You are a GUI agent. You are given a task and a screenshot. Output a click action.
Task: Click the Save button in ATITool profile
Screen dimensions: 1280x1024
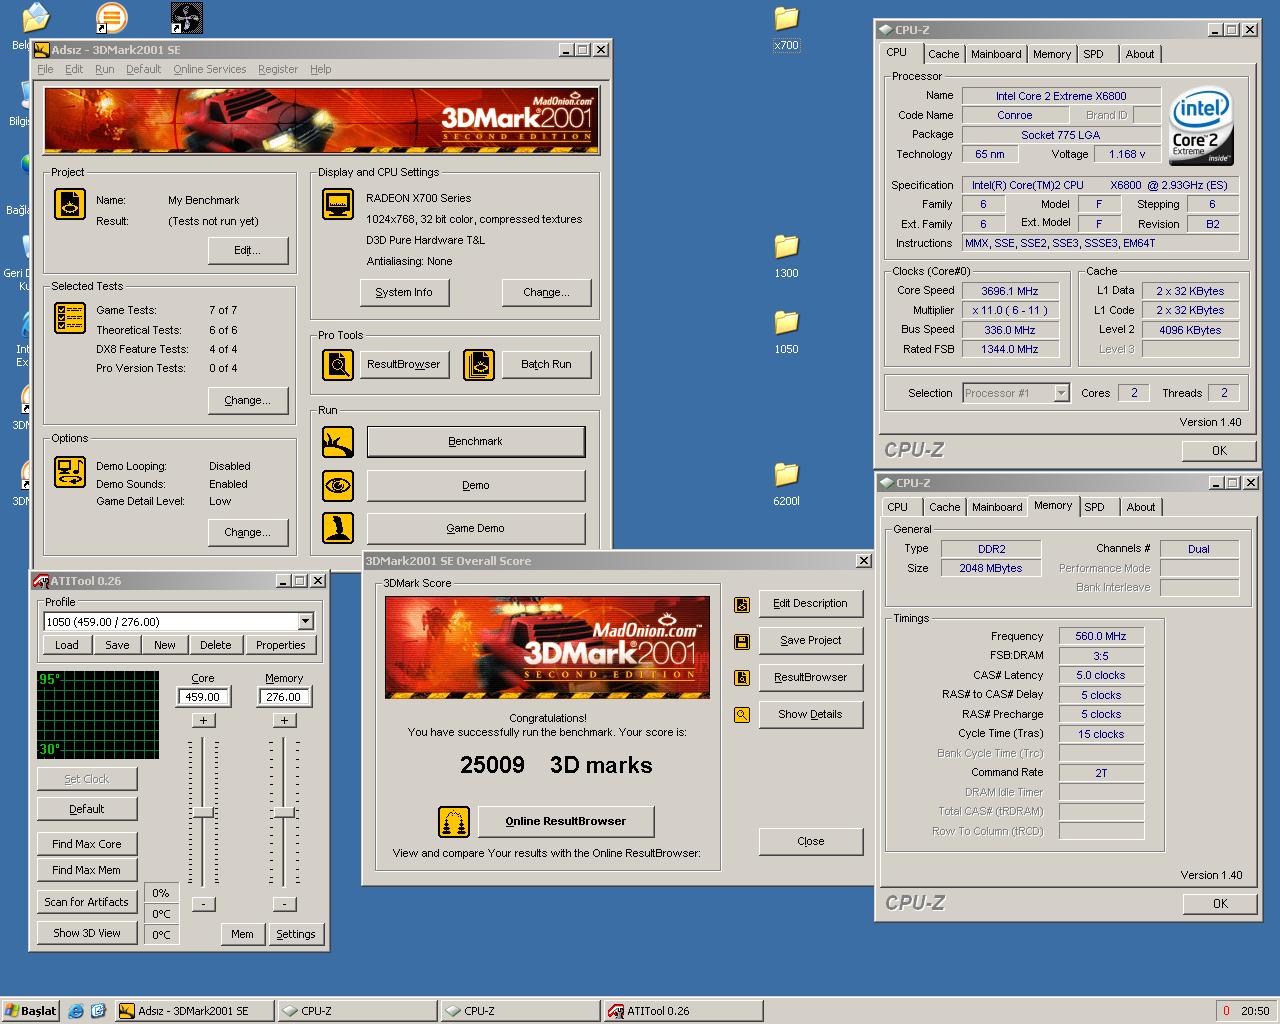[117, 645]
